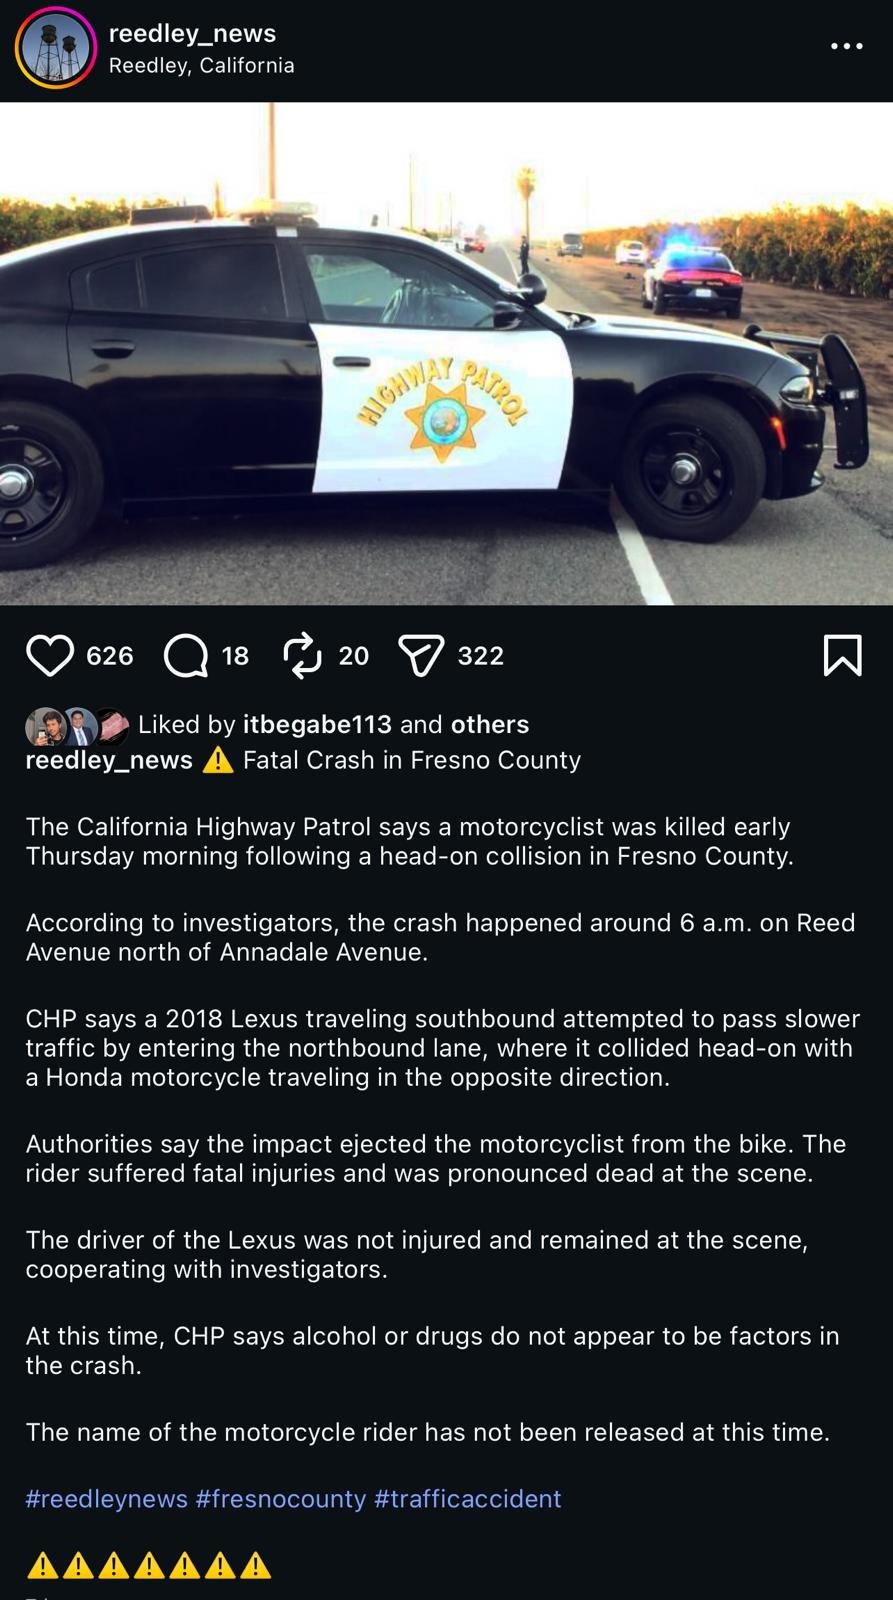
Task: Open the #reedleynews hashtag
Action: (106, 1499)
